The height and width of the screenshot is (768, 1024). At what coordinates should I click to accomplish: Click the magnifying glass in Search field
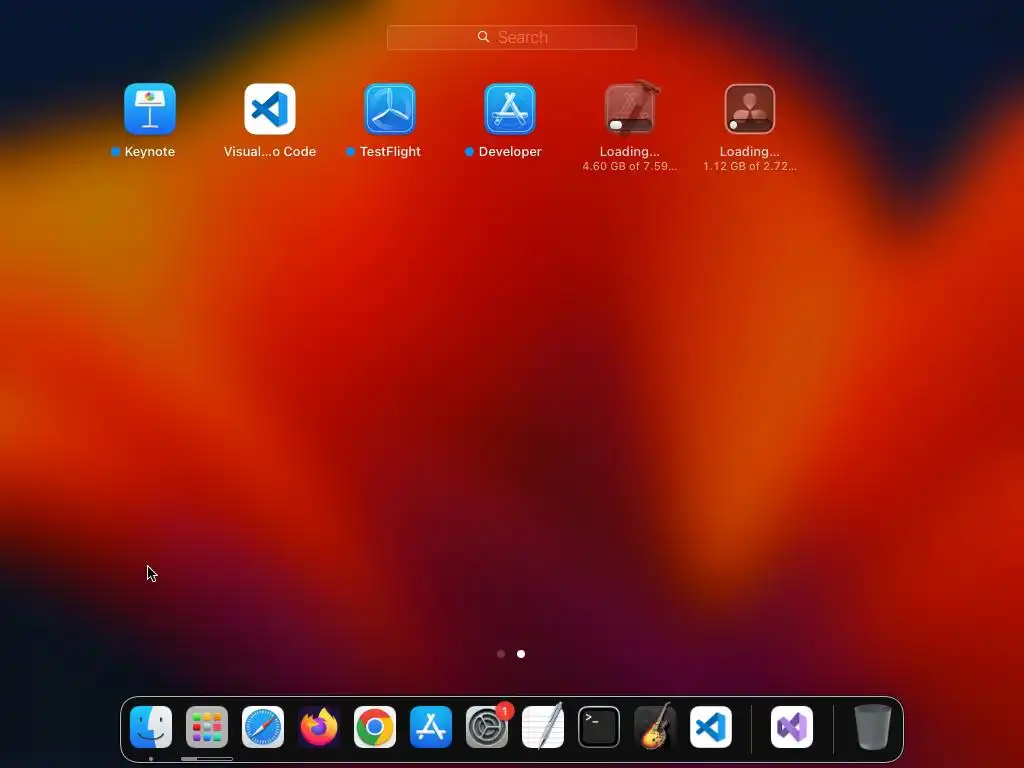pos(483,37)
